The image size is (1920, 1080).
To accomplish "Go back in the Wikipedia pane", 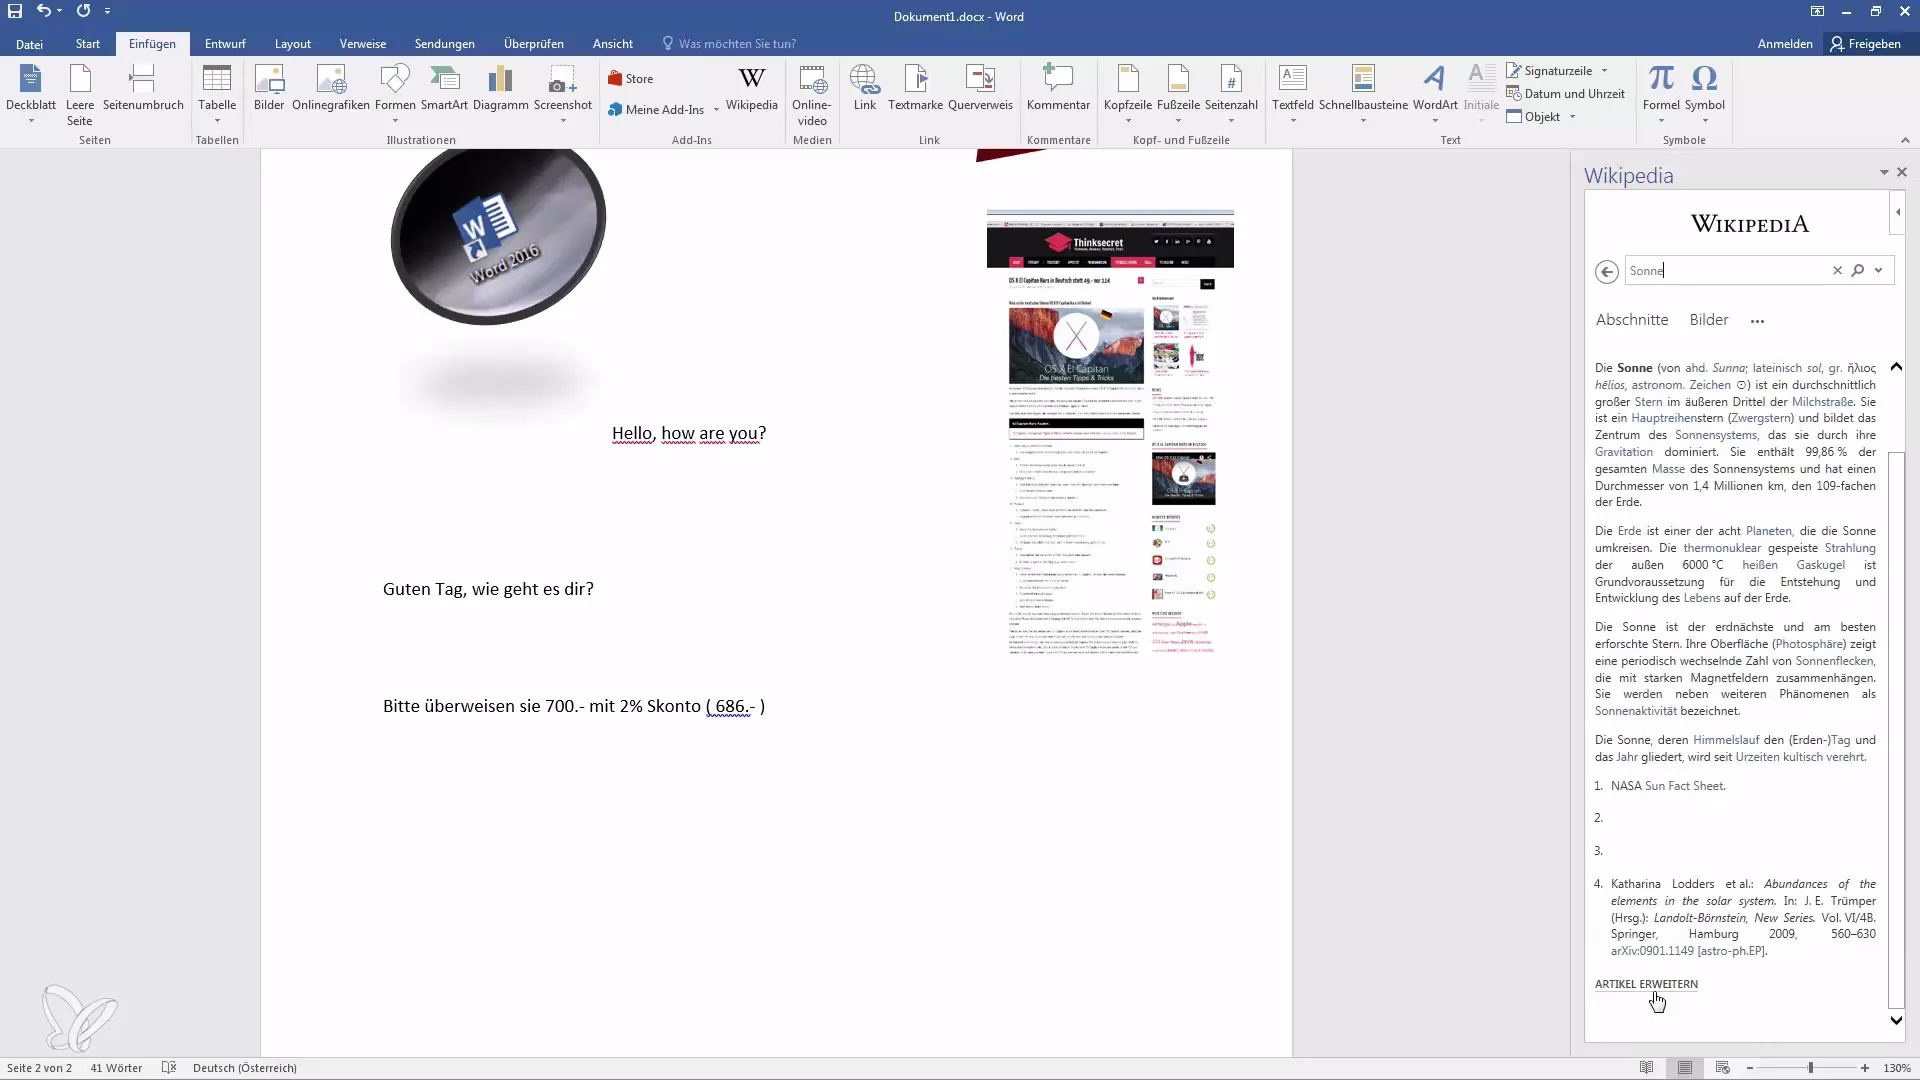I will [x=1607, y=271].
